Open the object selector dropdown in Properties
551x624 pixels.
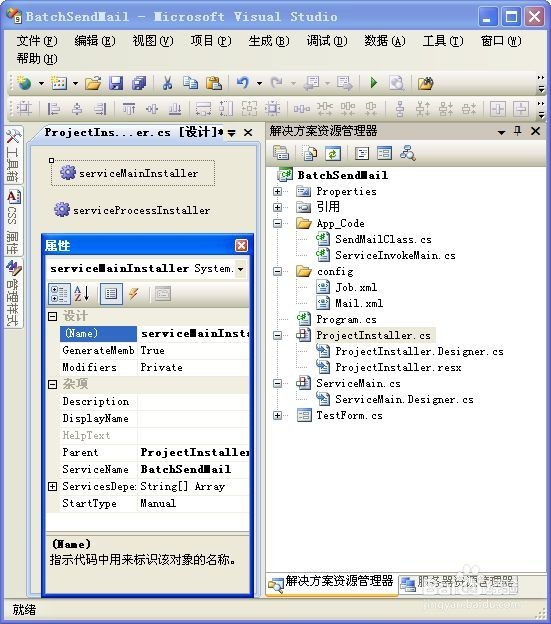241,269
